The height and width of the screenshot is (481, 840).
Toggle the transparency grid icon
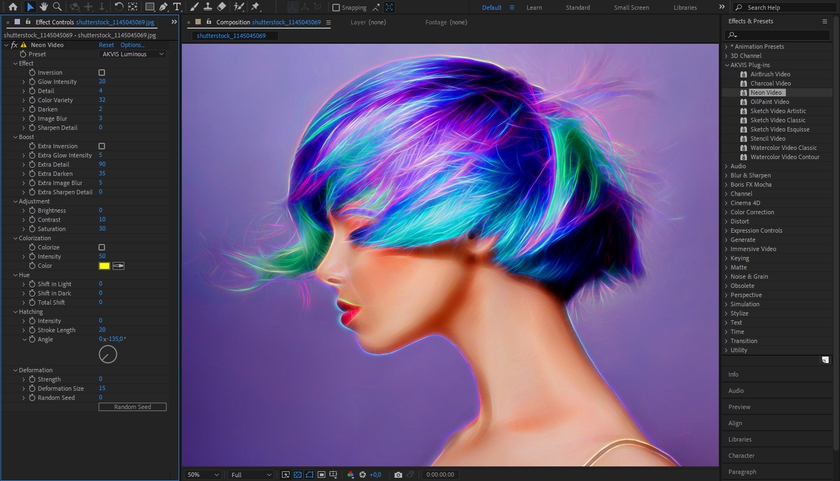click(297, 475)
